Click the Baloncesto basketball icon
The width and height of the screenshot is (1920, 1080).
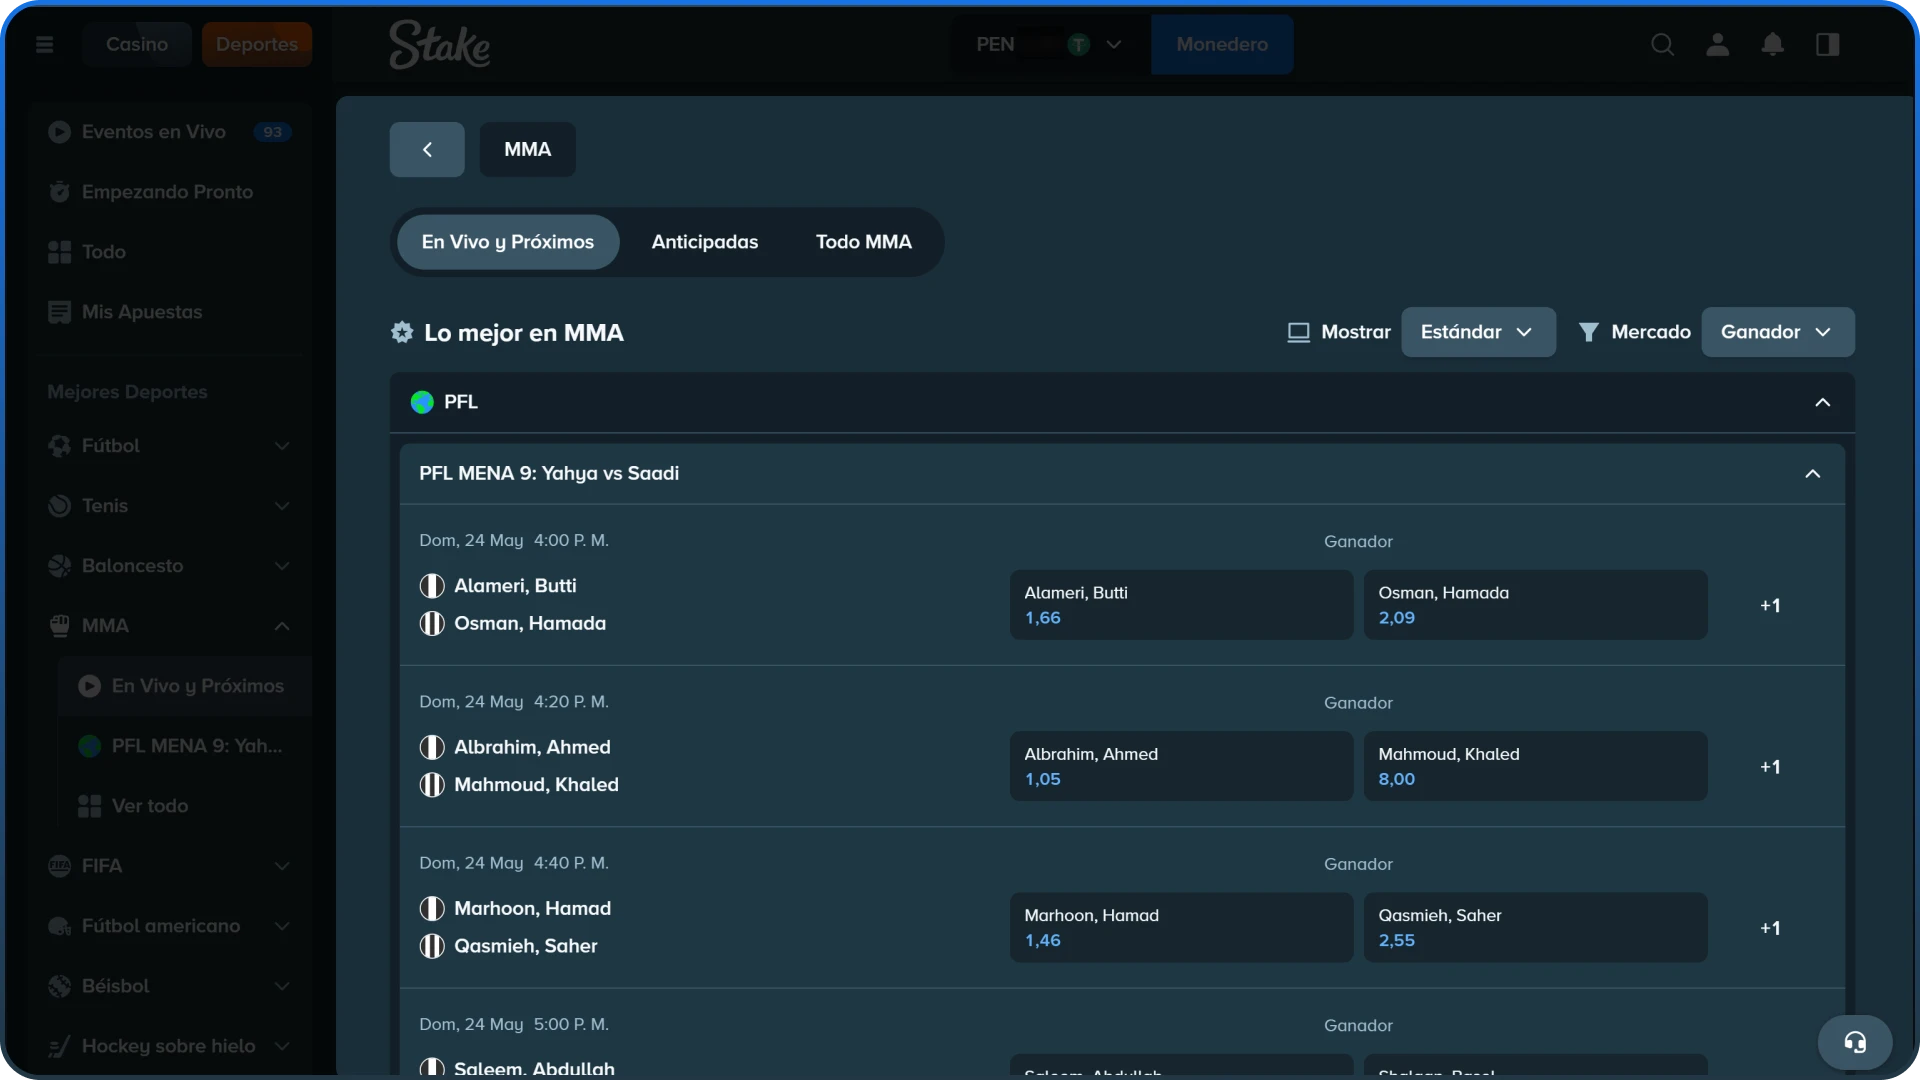click(x=60, y=566)
